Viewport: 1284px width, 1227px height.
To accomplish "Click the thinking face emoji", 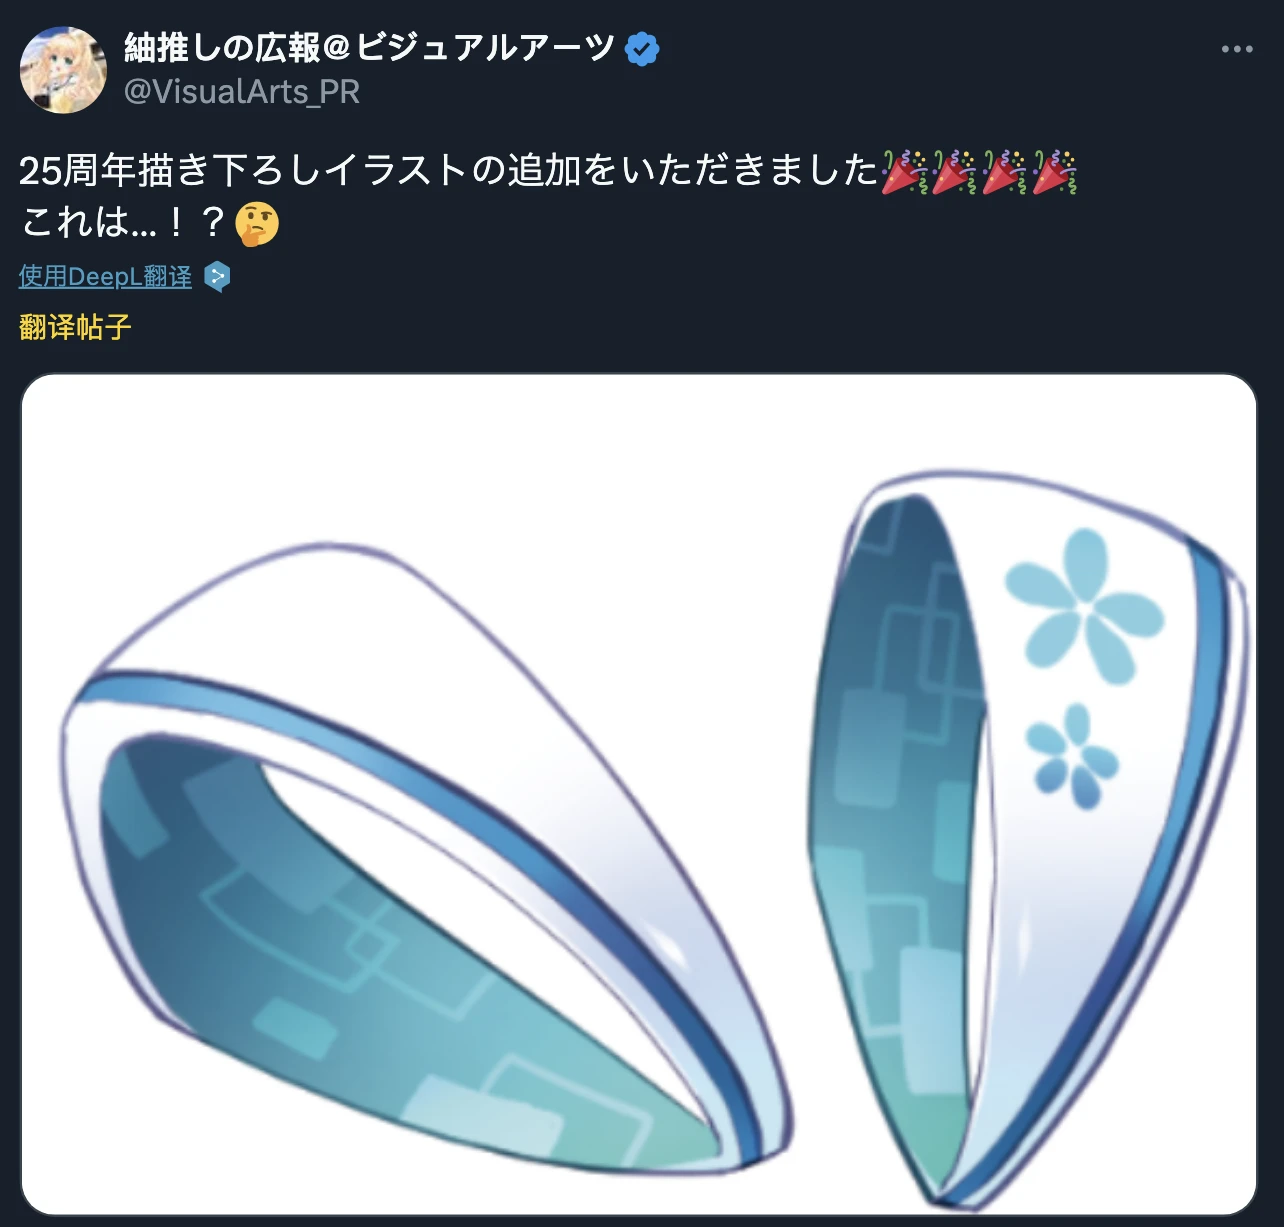I will click(x=257, y=222).
